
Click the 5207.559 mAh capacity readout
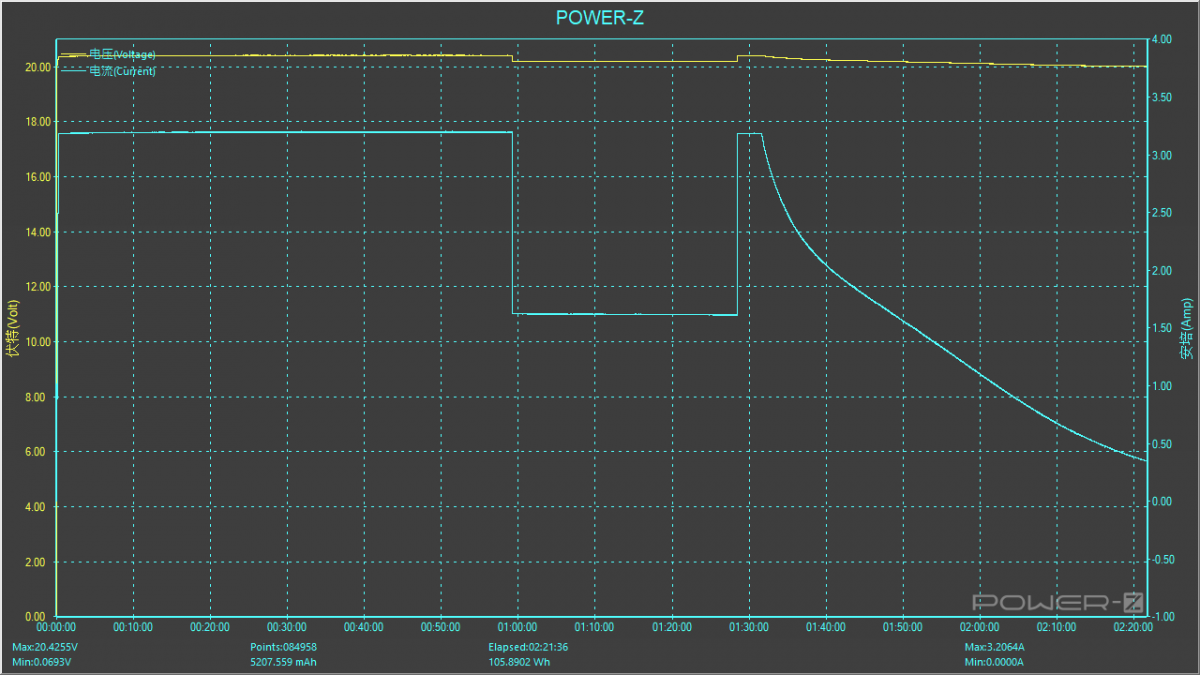[x=283, y=662]
